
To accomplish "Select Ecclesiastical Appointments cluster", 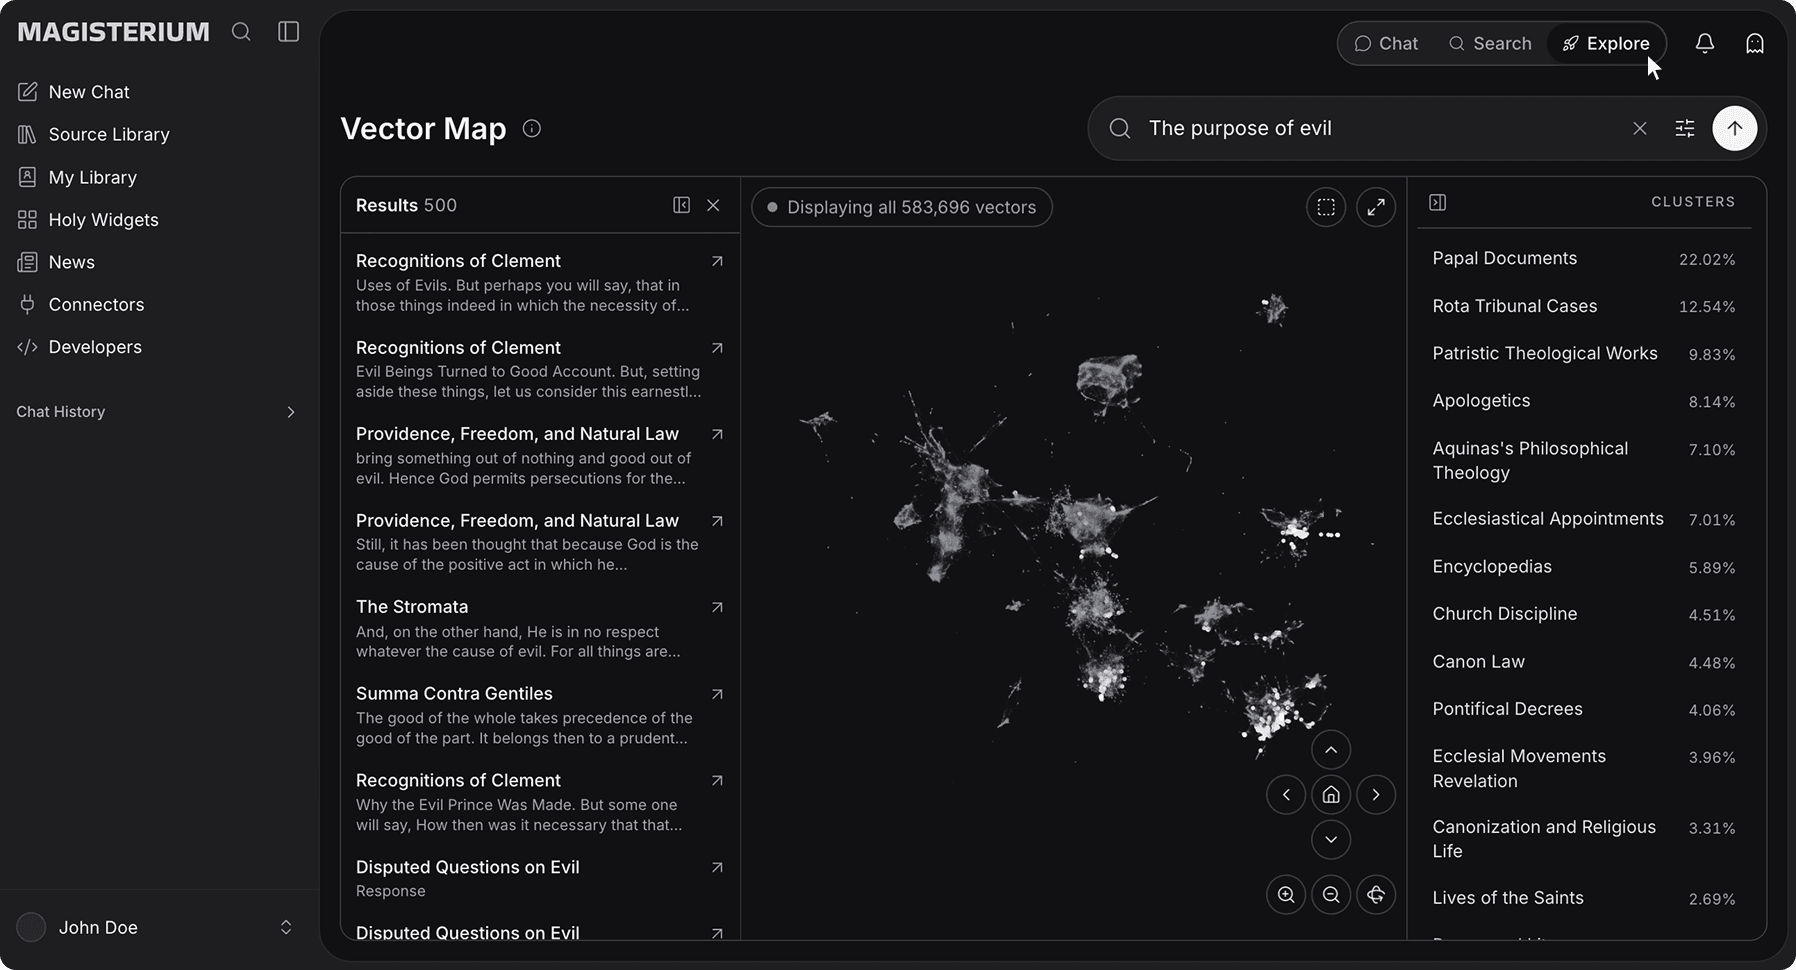I will [x=1584, y=519].
